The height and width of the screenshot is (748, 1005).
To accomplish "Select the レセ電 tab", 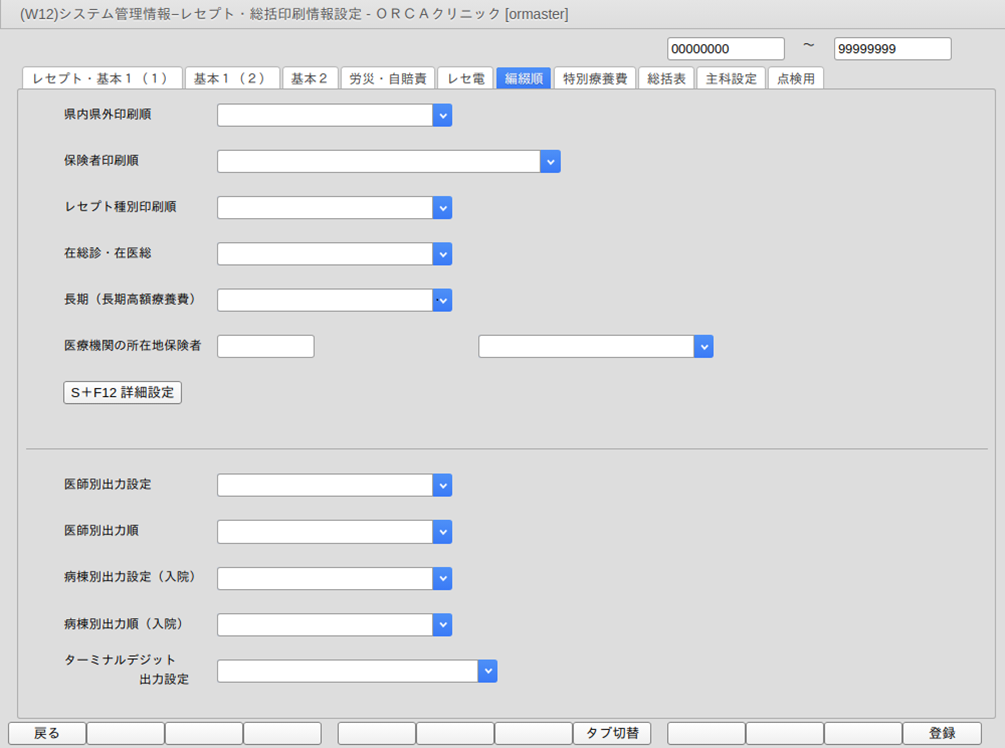I will pos(465,78).
